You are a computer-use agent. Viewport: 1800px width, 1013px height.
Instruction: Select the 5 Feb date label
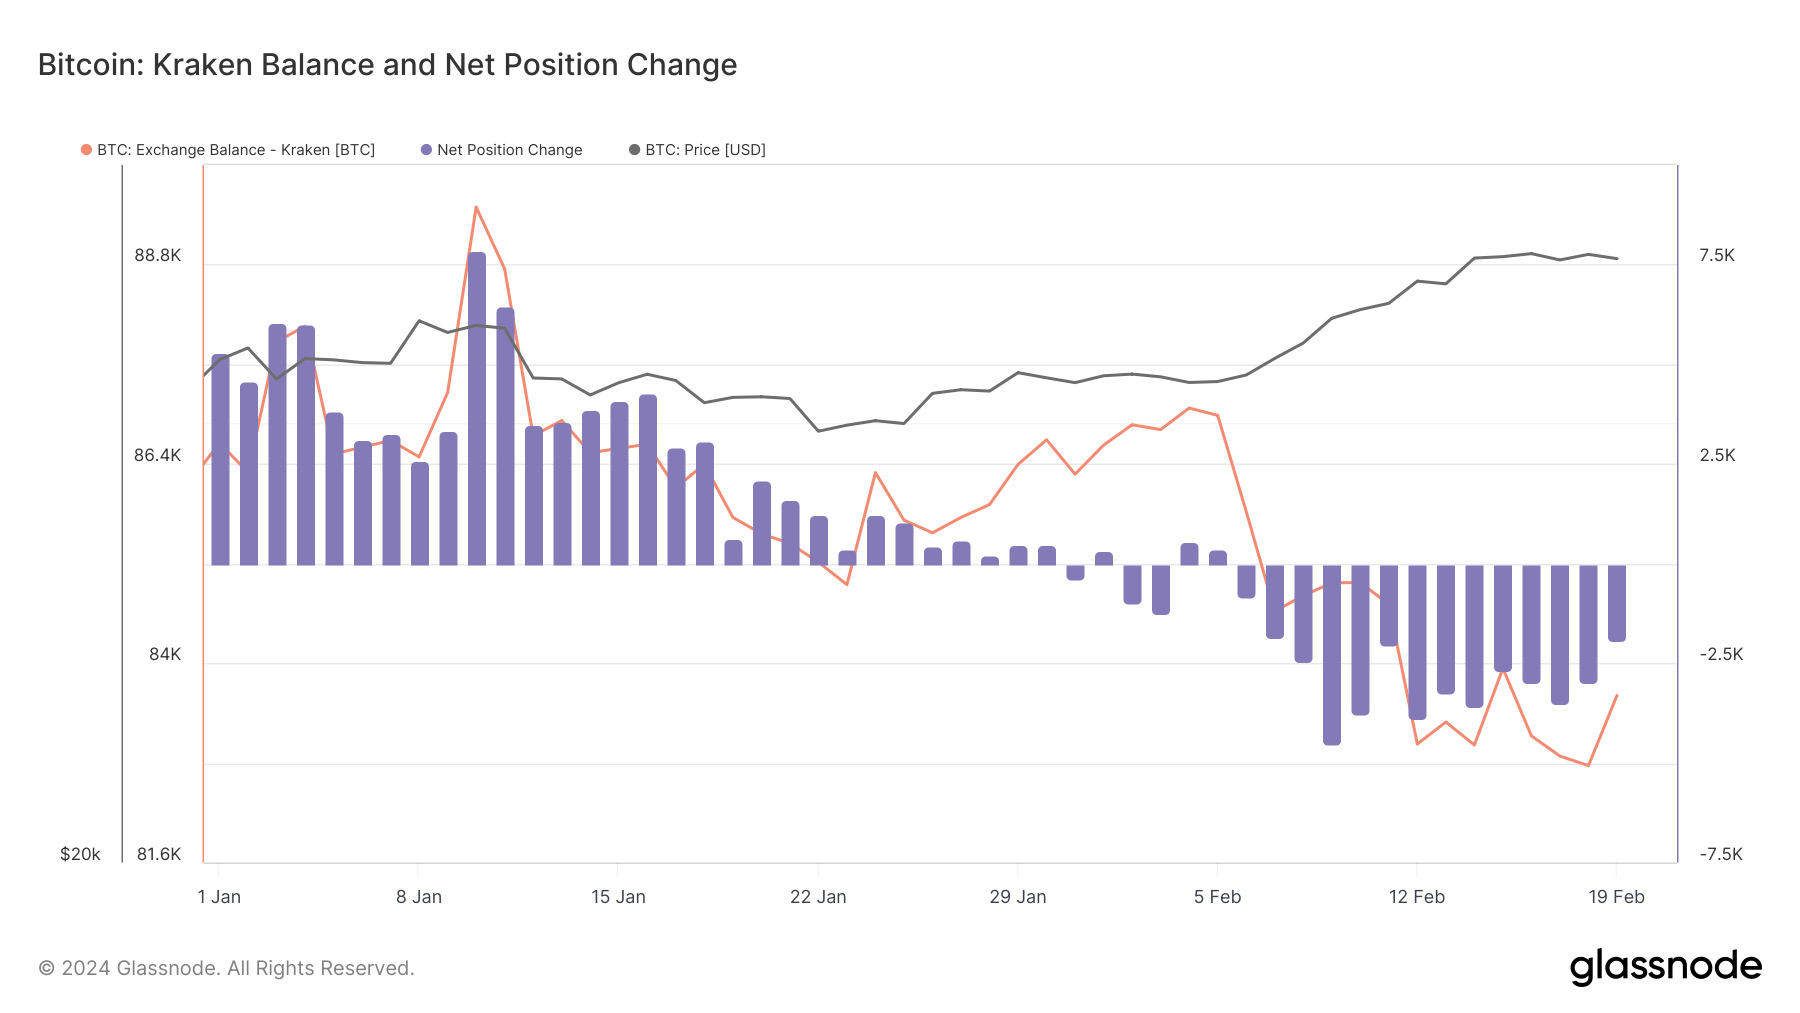click(1217, 897)
